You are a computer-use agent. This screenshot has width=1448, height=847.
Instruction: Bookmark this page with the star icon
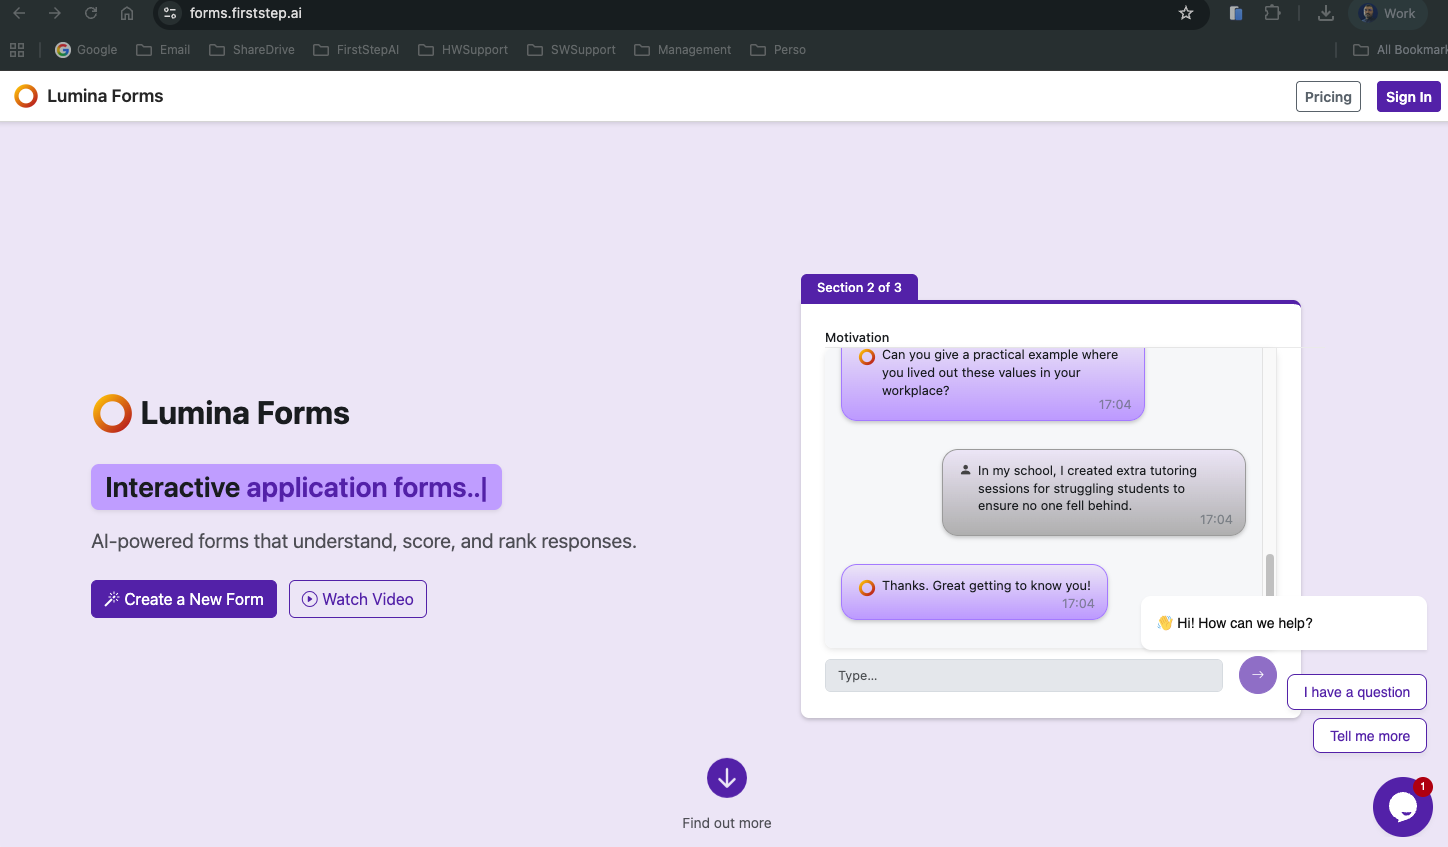[x=1186, y=13]
